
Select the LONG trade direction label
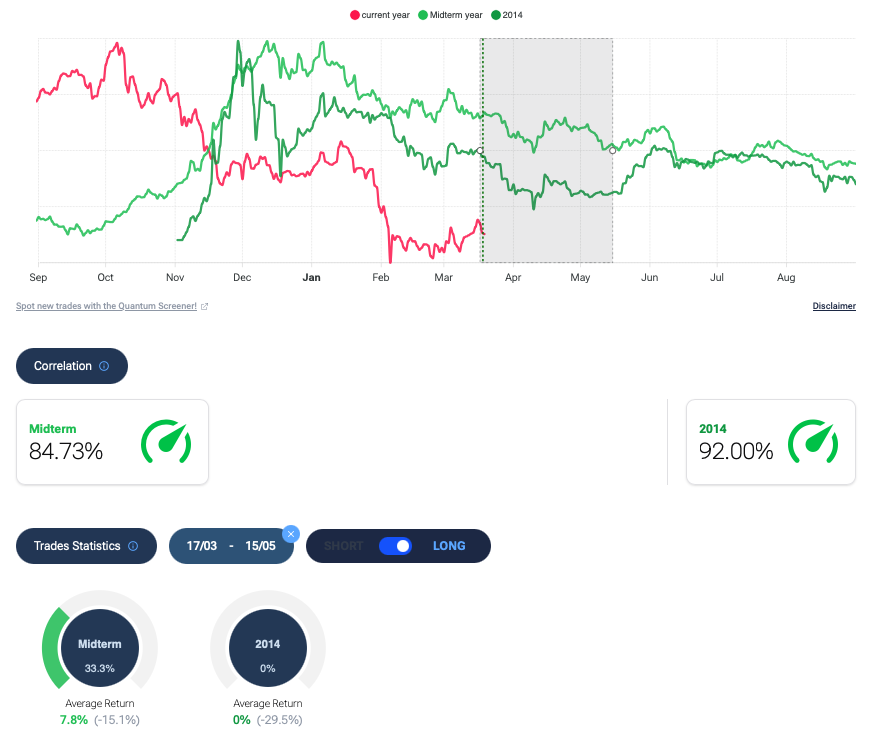point(449,546)
